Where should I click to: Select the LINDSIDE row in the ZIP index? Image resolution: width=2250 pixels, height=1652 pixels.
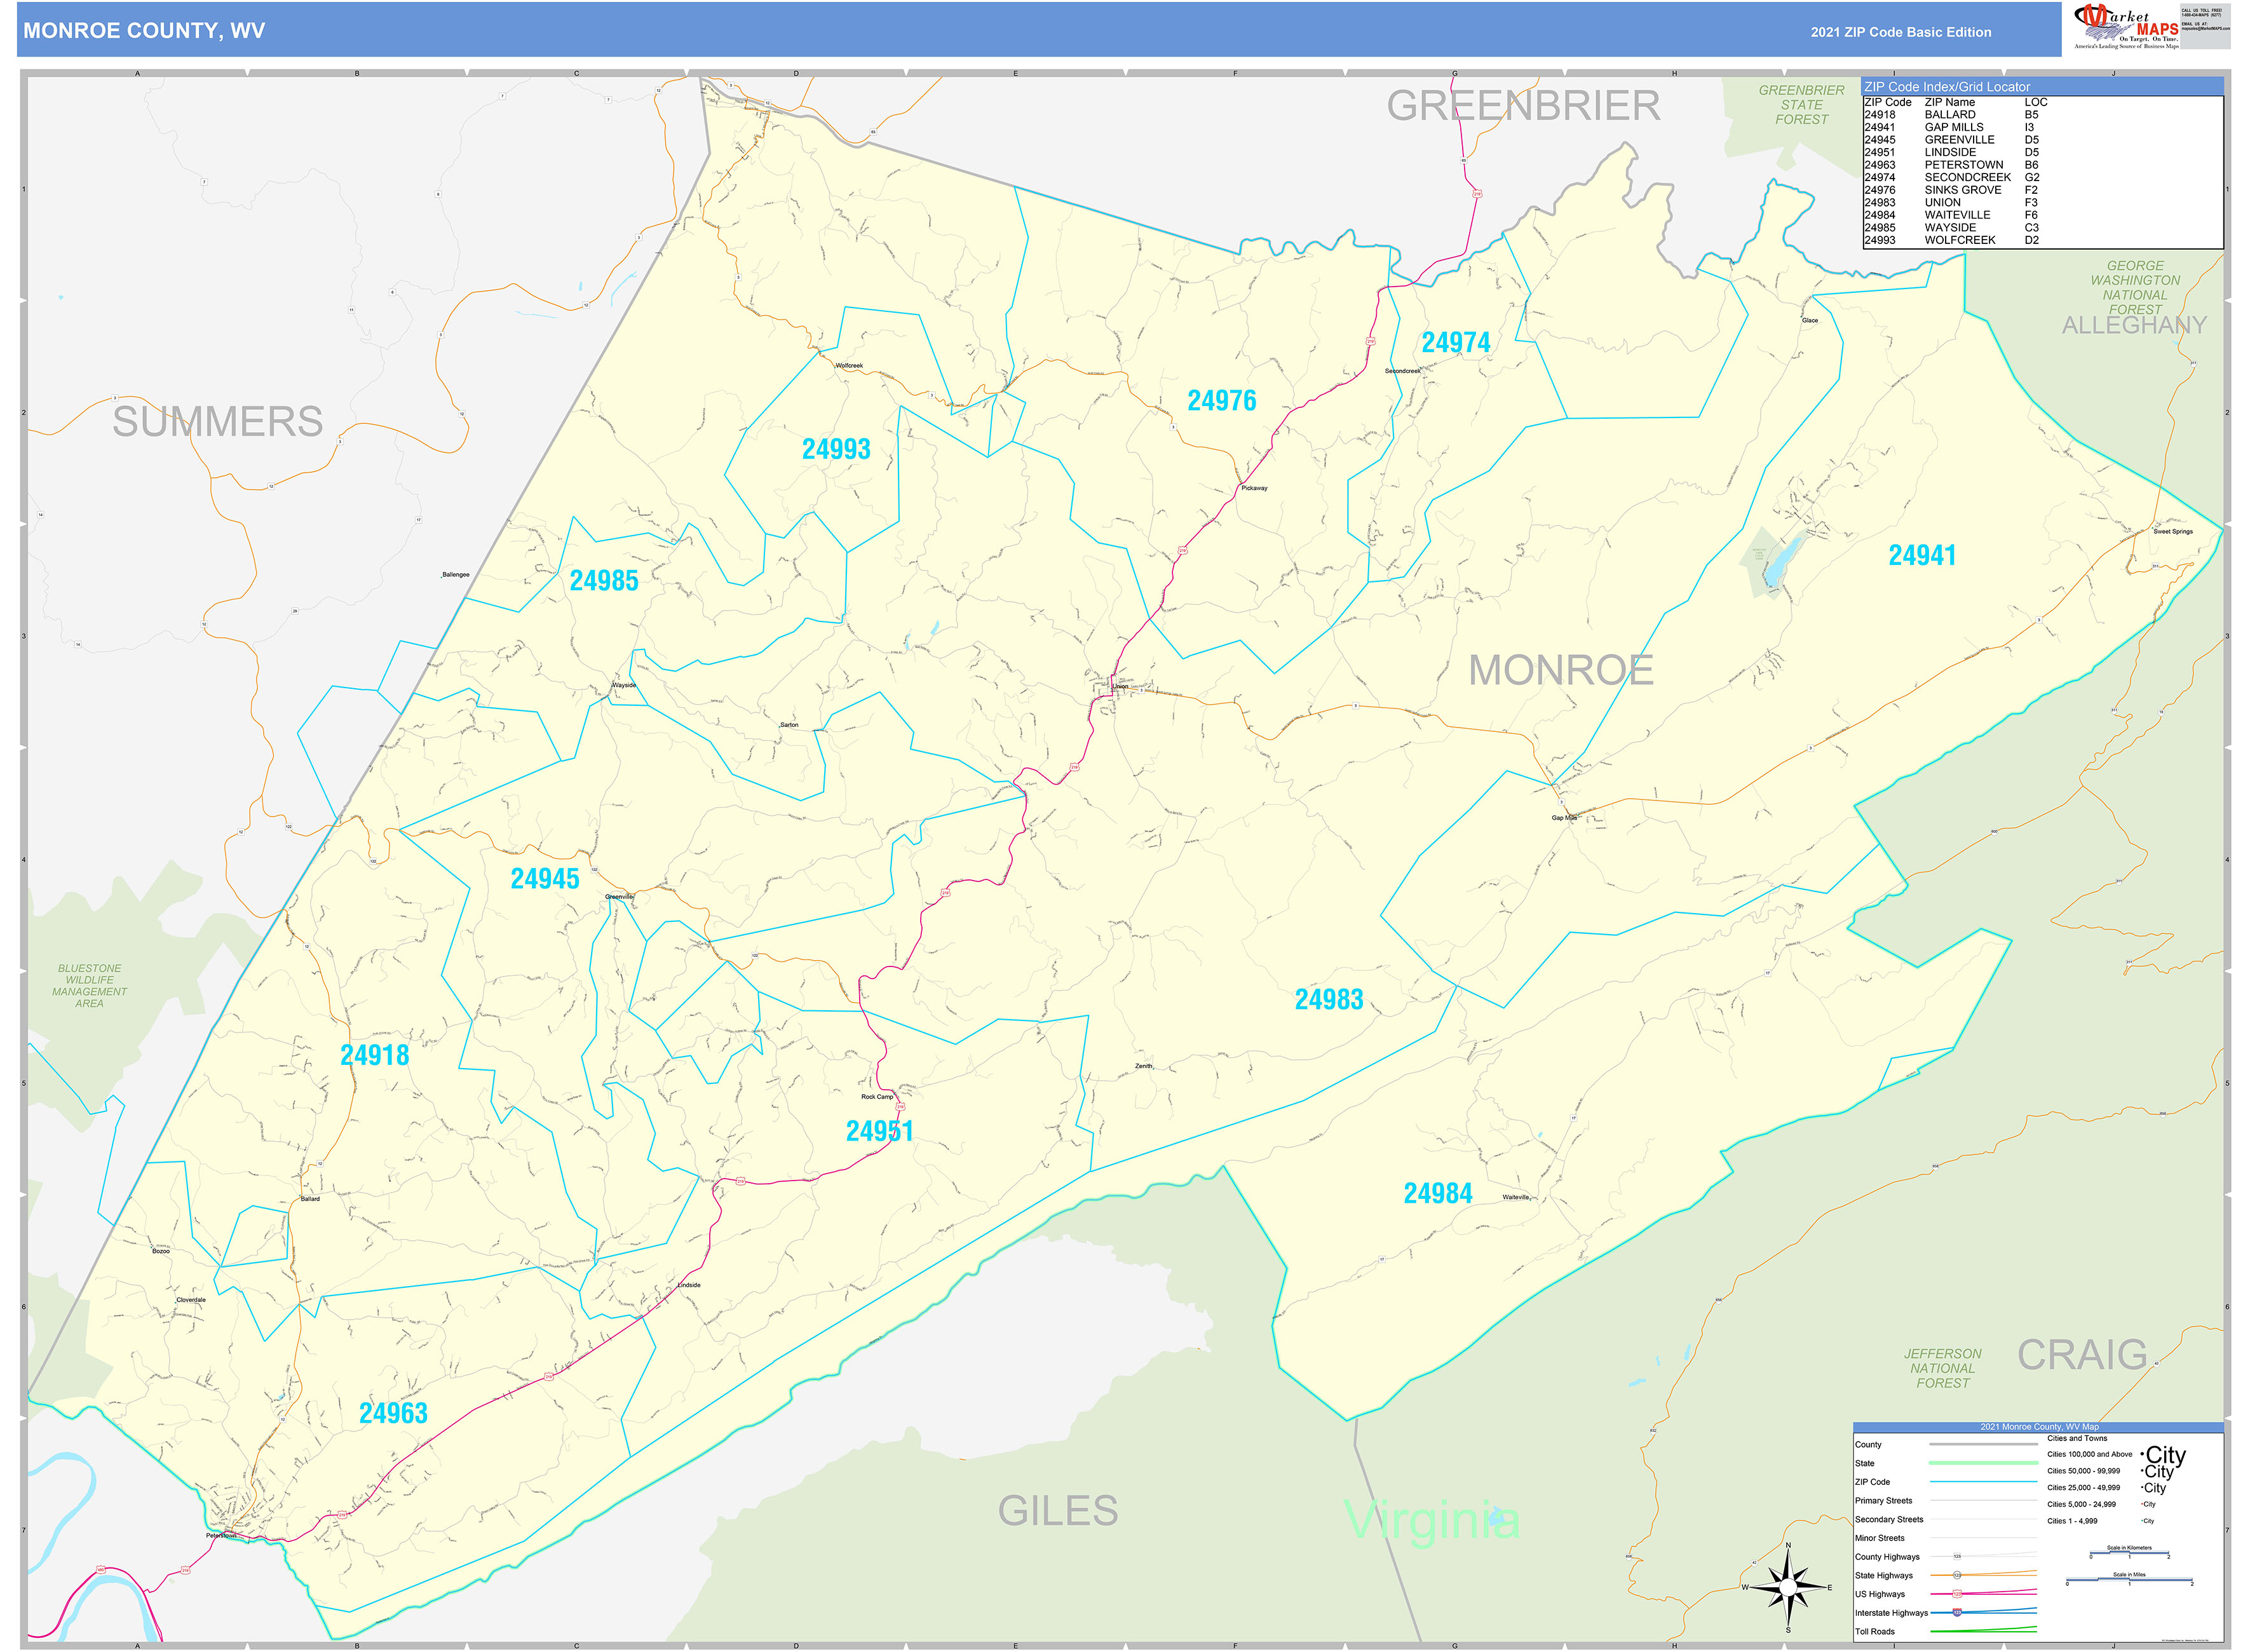pos(1951,152)
